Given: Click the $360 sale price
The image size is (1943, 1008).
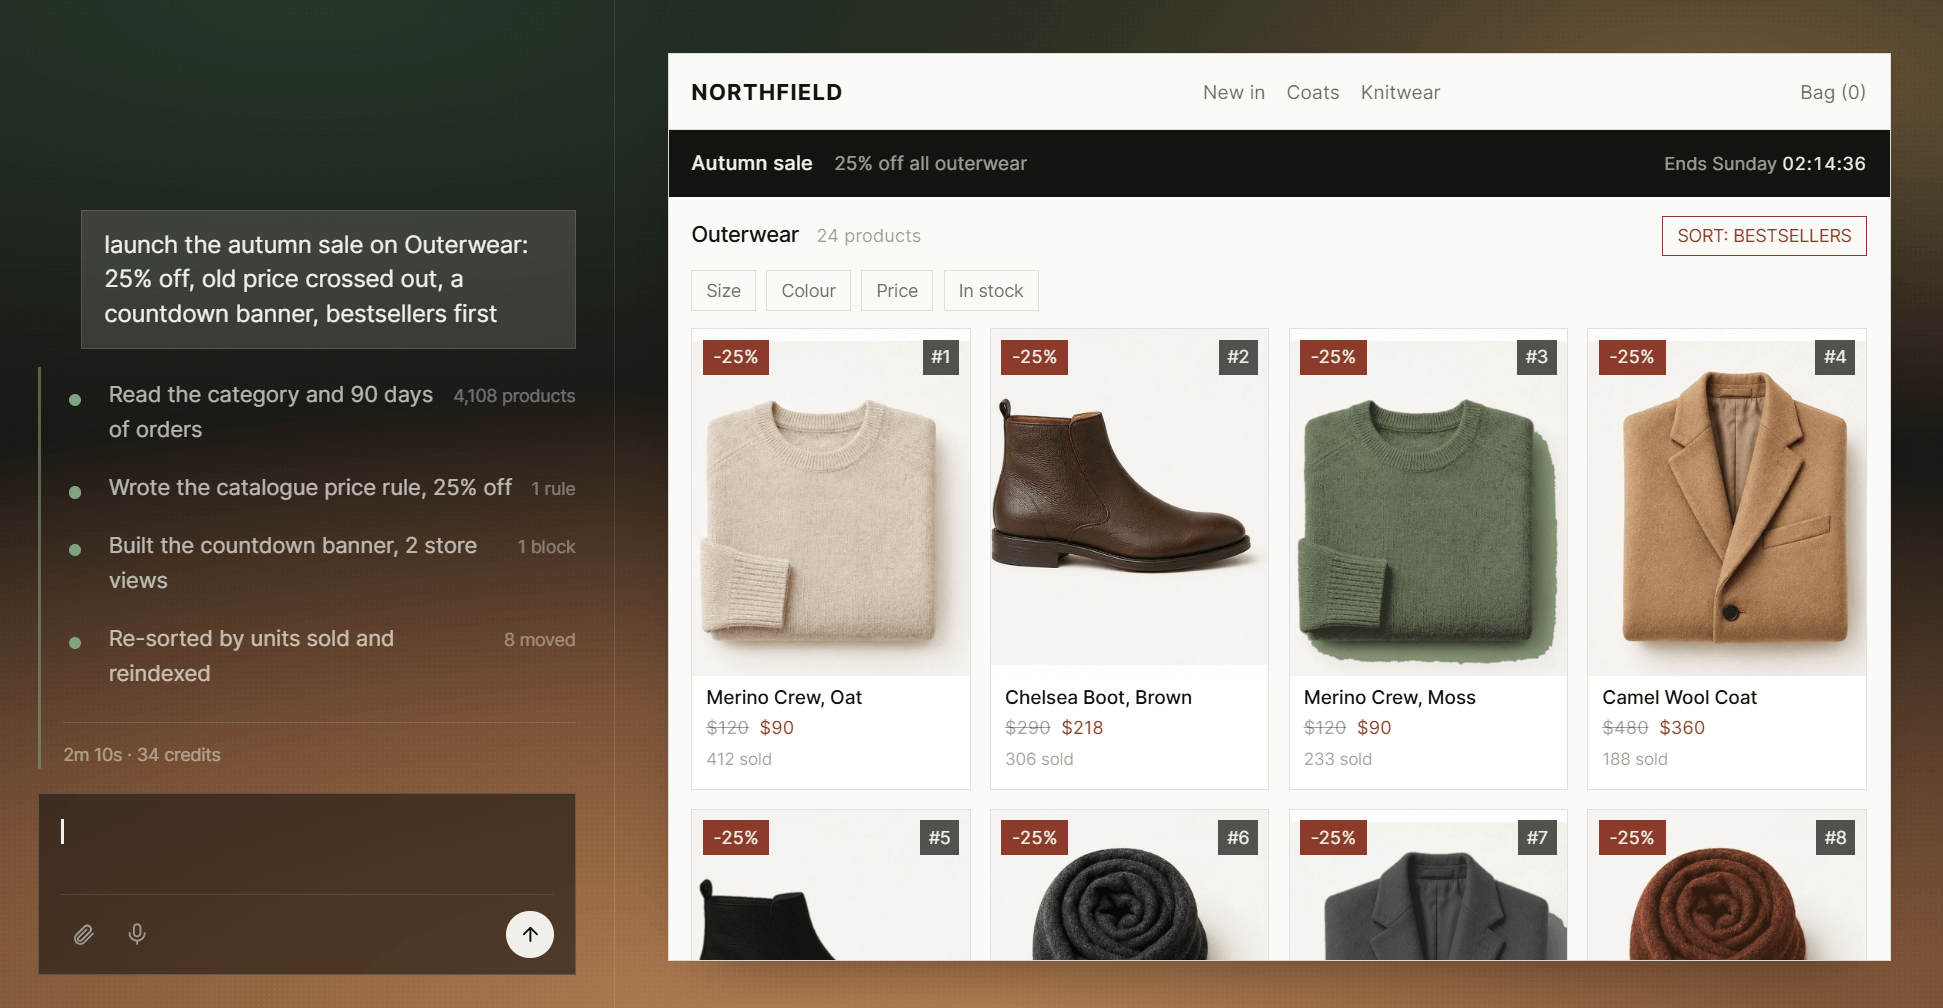Looking at the screenshot, I should point(1682,728).
